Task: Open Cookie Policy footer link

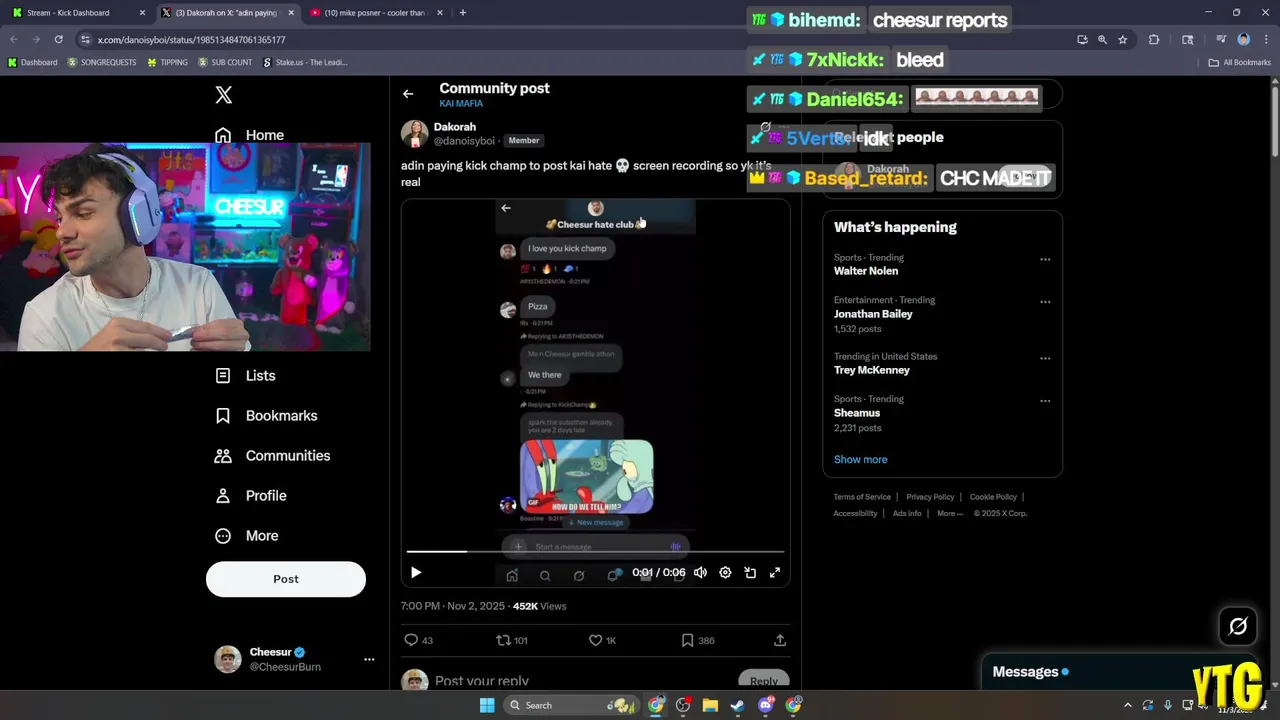Action: pos(993,497)
